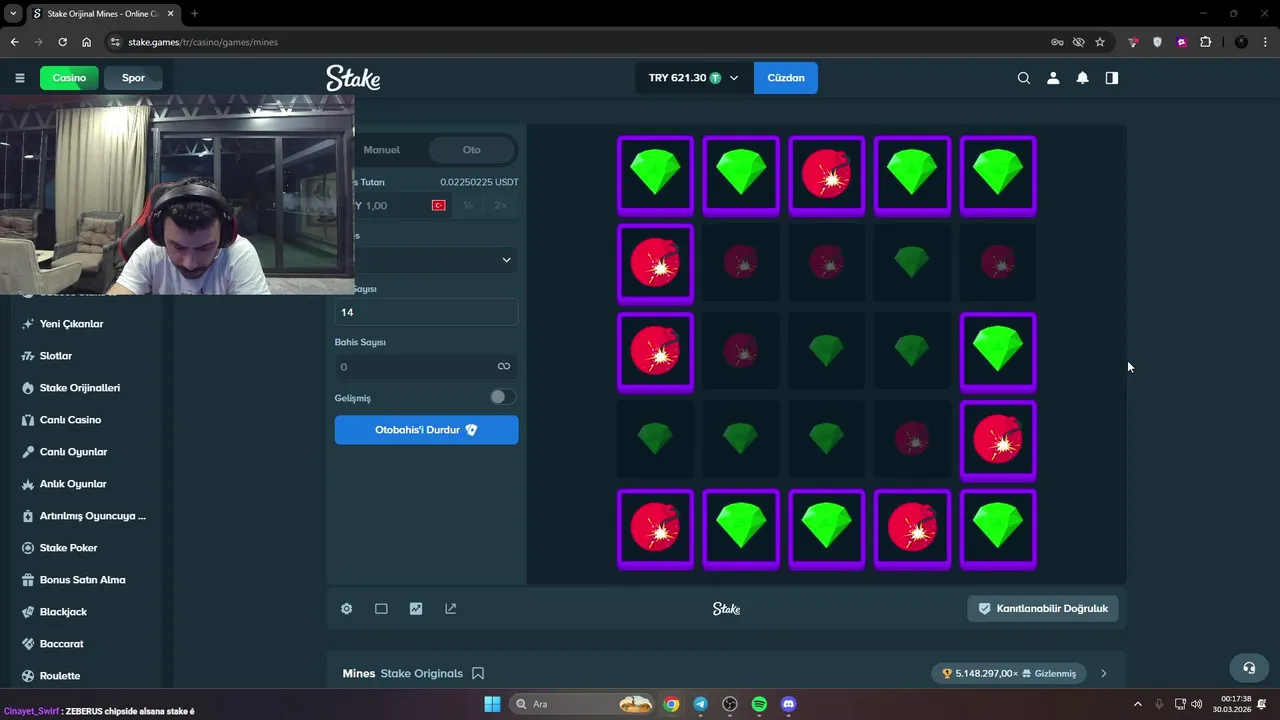Open Blackjack in the sidebar
The height and width of the screenshot is (720, 1280).
pyautogui.click(x=63, y=612)
